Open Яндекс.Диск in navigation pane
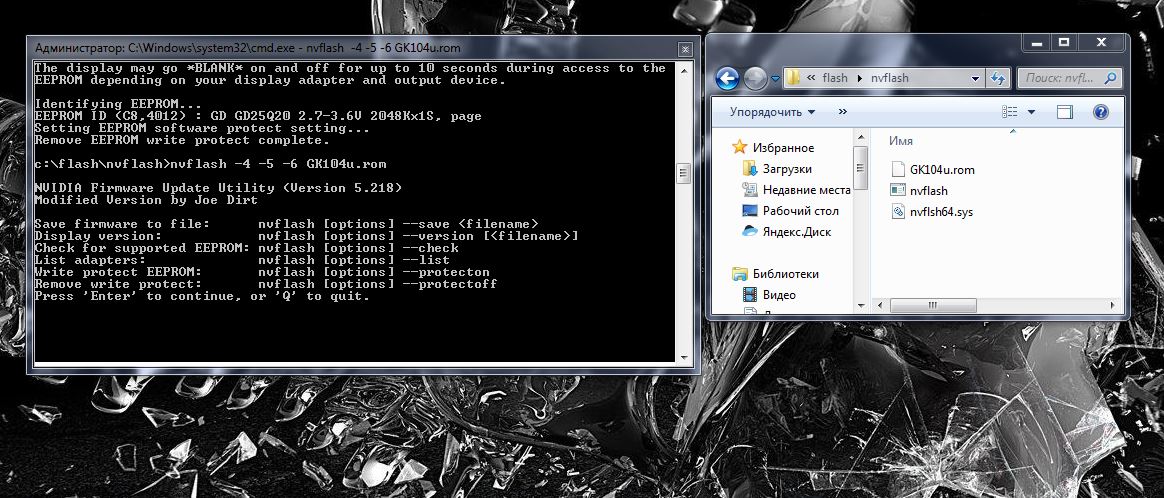 pyautogui.click(x=797, y=232)
